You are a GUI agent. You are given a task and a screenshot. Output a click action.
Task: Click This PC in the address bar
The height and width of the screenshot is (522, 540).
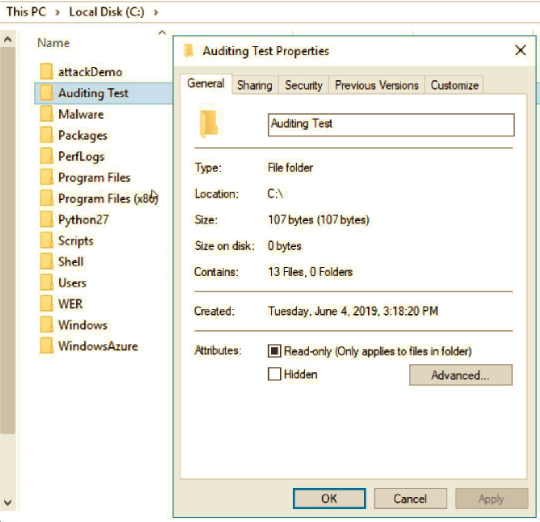coord(27,12)
